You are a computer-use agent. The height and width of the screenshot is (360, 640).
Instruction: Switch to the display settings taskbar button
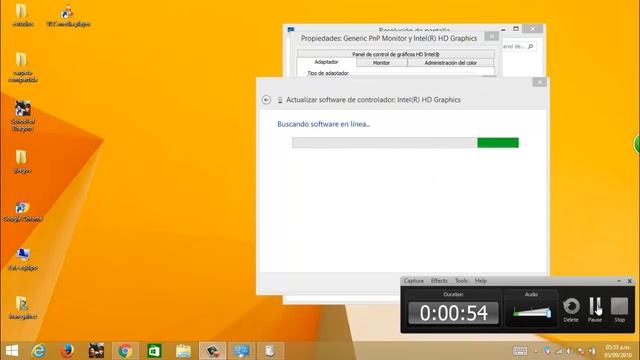(241, 351)
